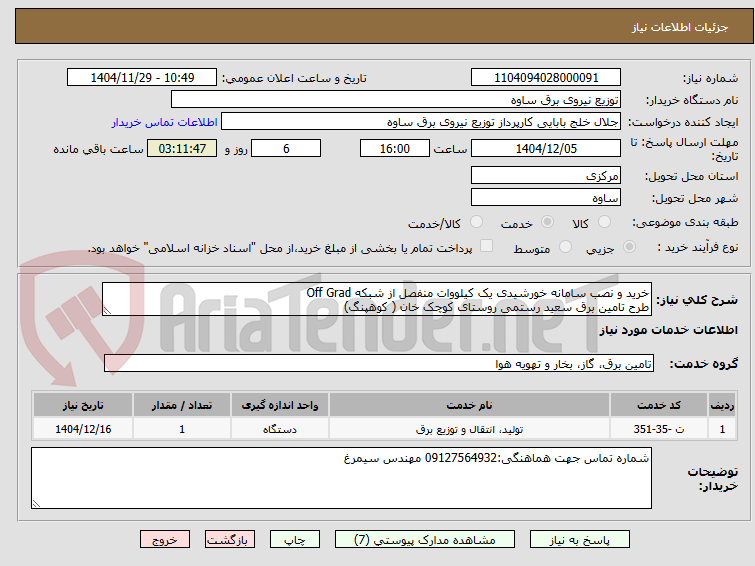Click the توضیحات خریدار notes textarea
This screenshot has height=566, width=755.
coord(341,478)
